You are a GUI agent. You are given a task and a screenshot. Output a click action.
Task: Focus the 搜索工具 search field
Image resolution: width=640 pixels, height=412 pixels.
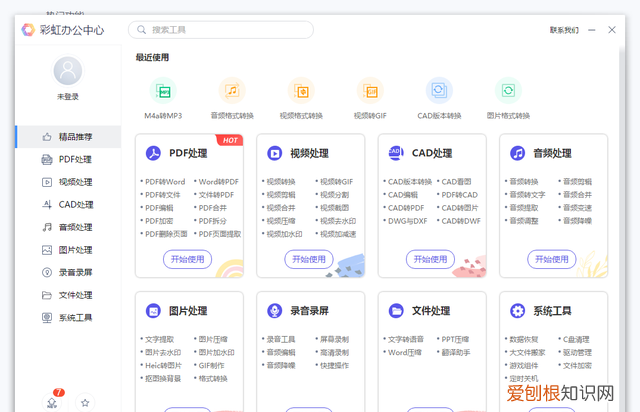221,30
